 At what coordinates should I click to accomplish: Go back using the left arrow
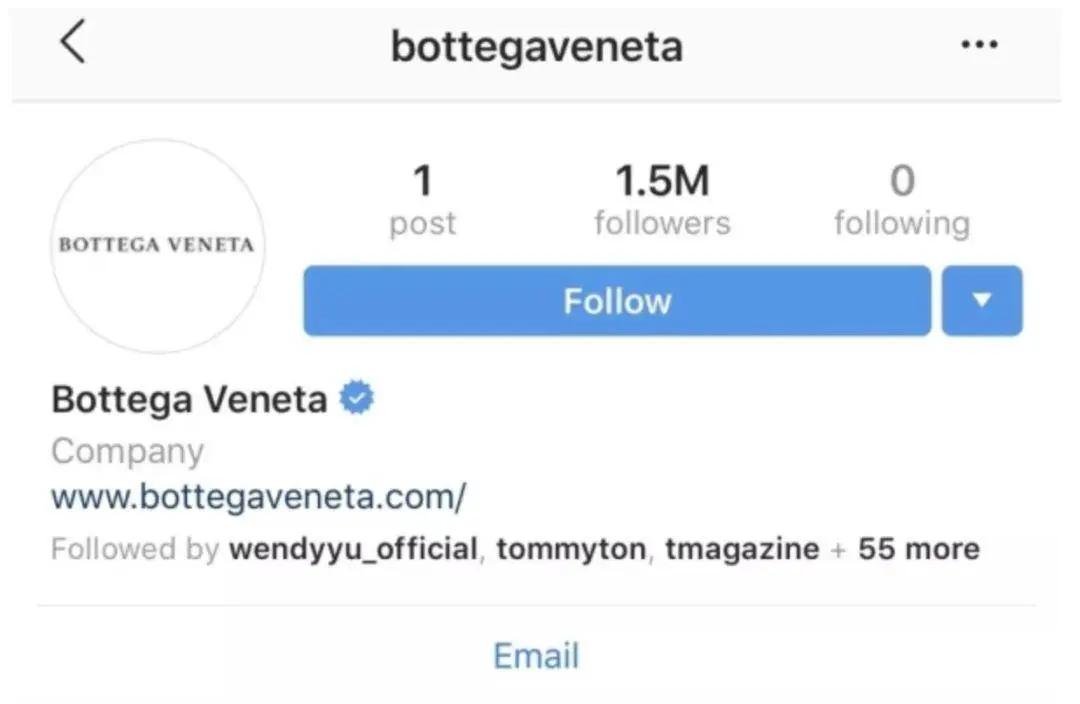pyautogui.click(x=73, y=44)
